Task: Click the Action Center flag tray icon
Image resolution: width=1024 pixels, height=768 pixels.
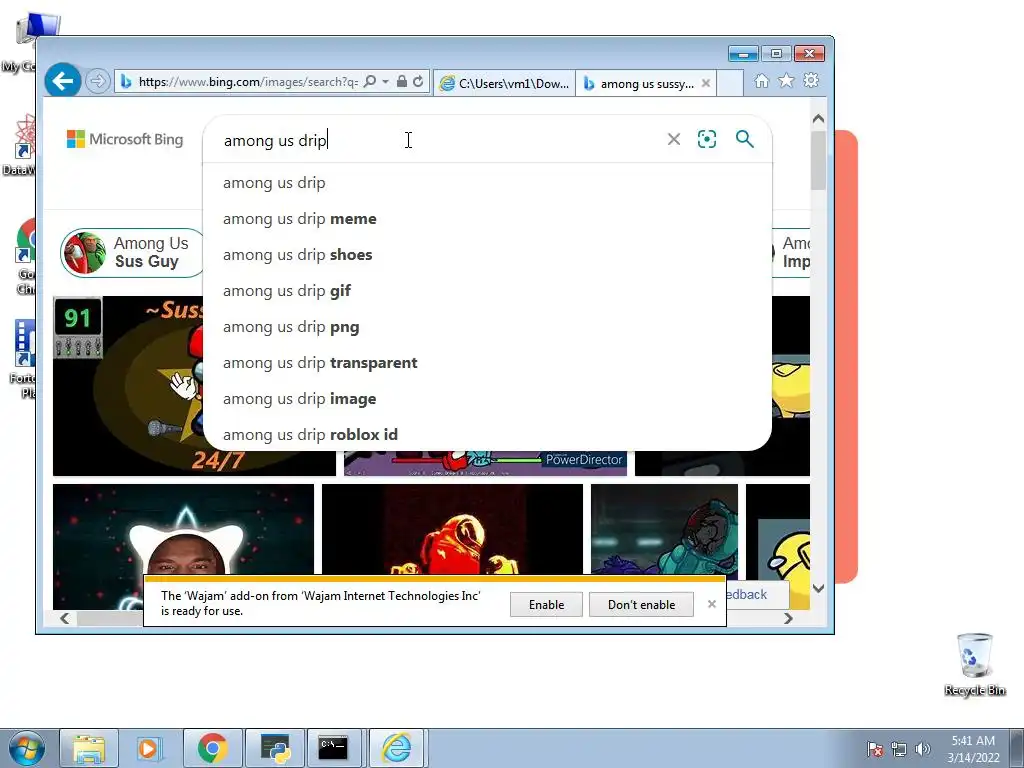Action: tap(874, 749)
